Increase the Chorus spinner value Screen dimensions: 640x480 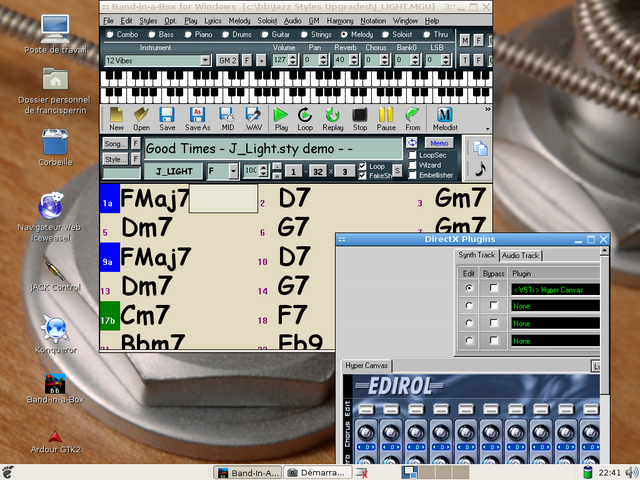tap(384, 58)
